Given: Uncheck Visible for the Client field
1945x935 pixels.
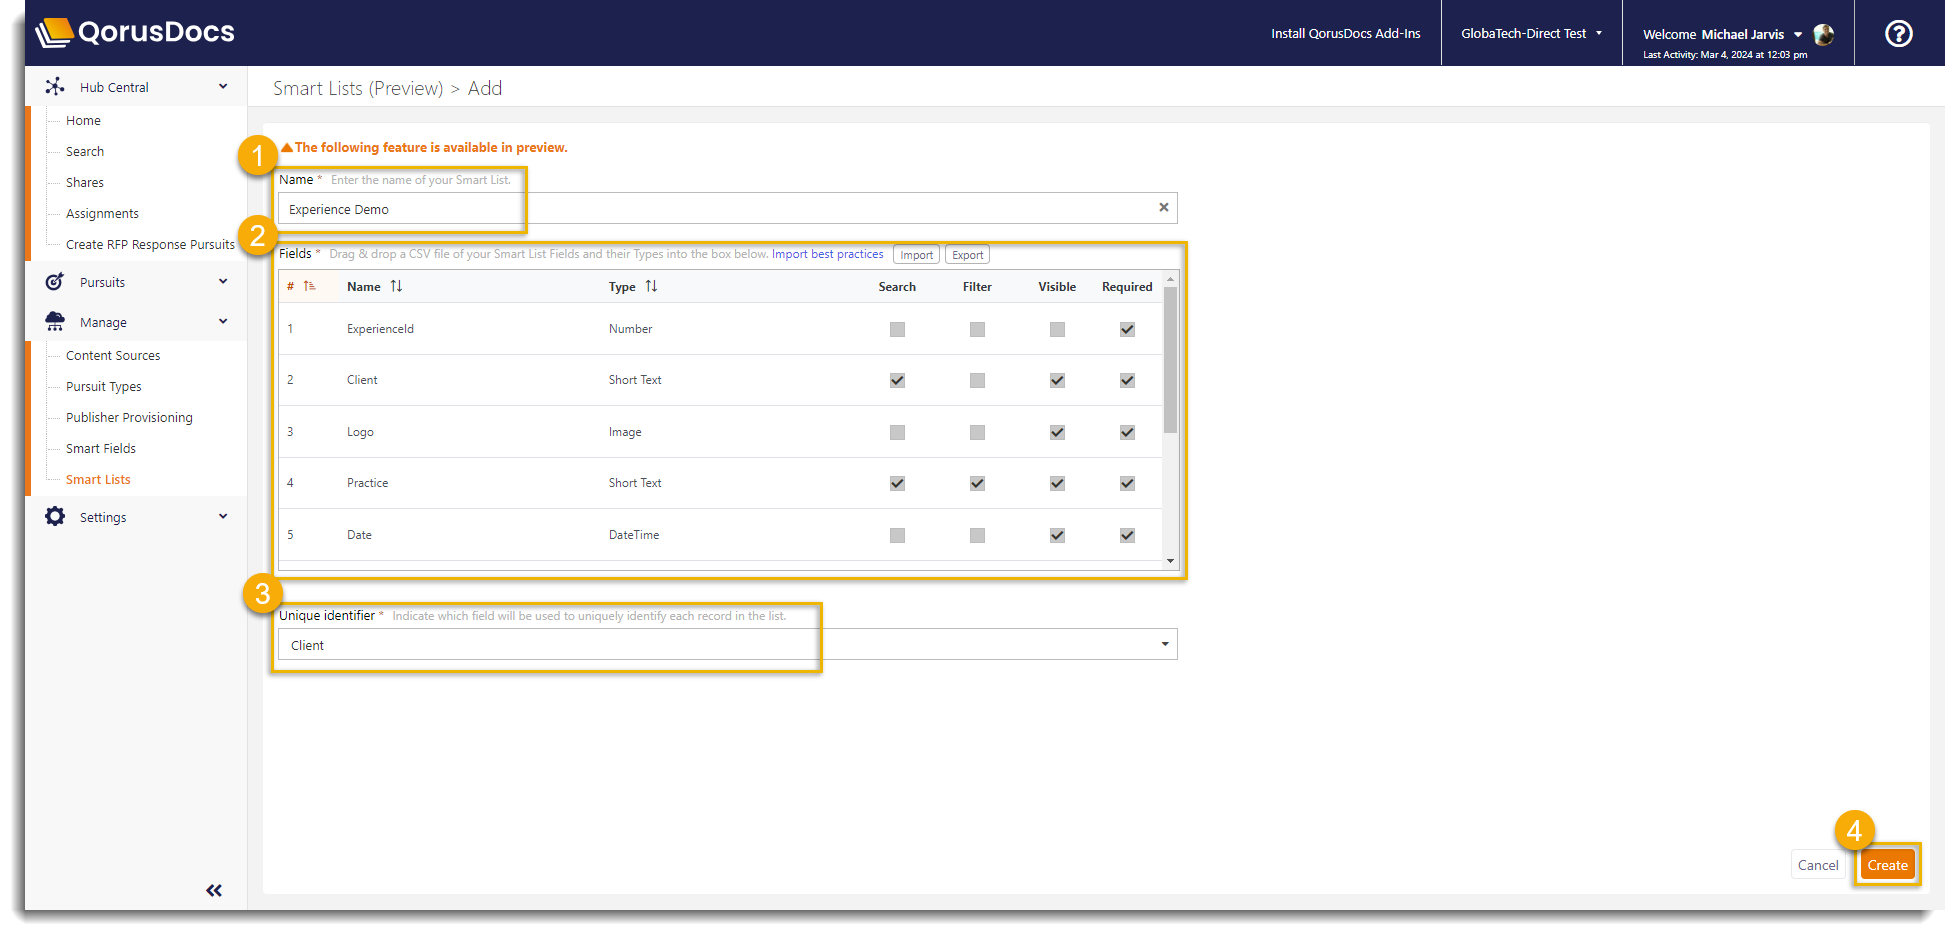Looking at the screenshot, I should 1057,380.
